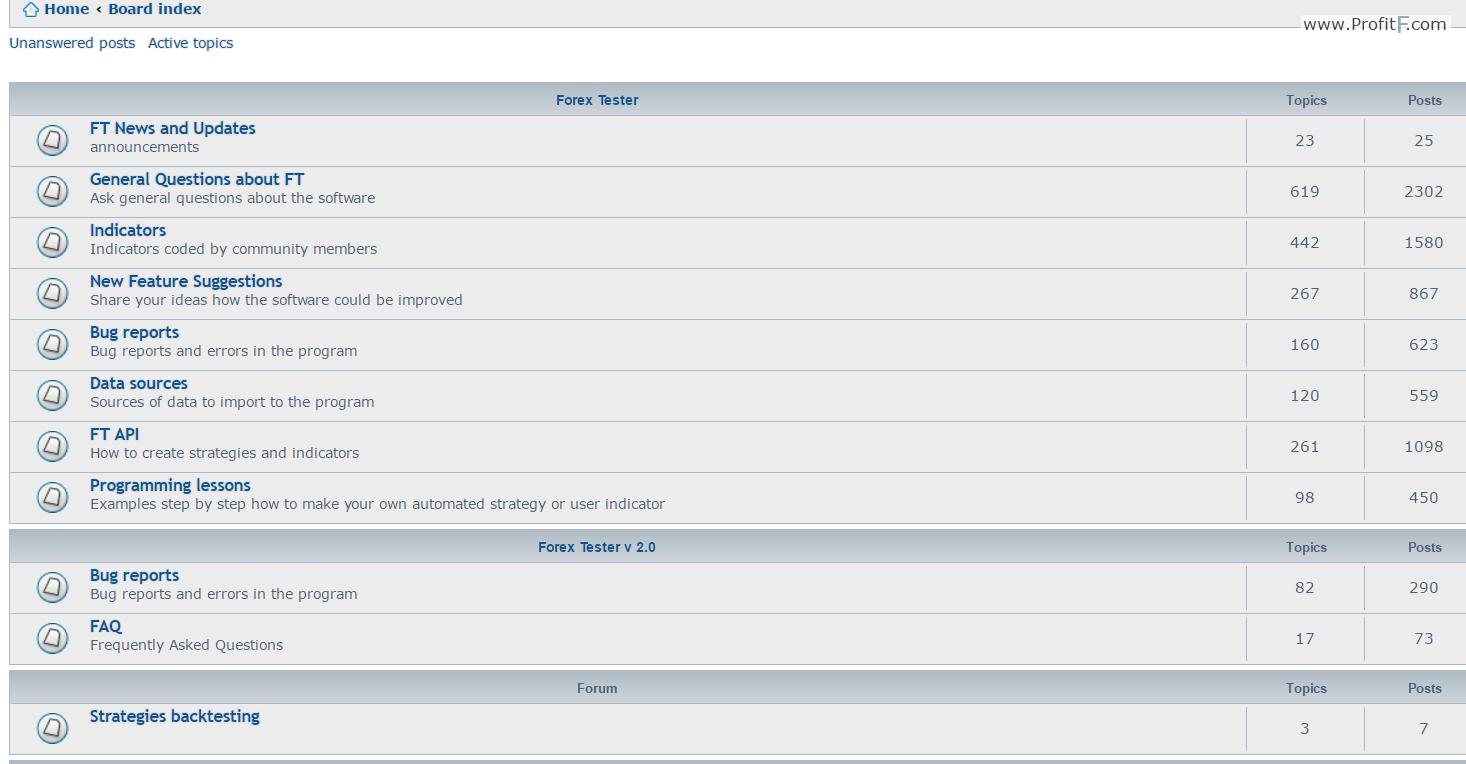1466x764 pixels.
Task: Open the FT API forum
Action: (x=115, y=434)
